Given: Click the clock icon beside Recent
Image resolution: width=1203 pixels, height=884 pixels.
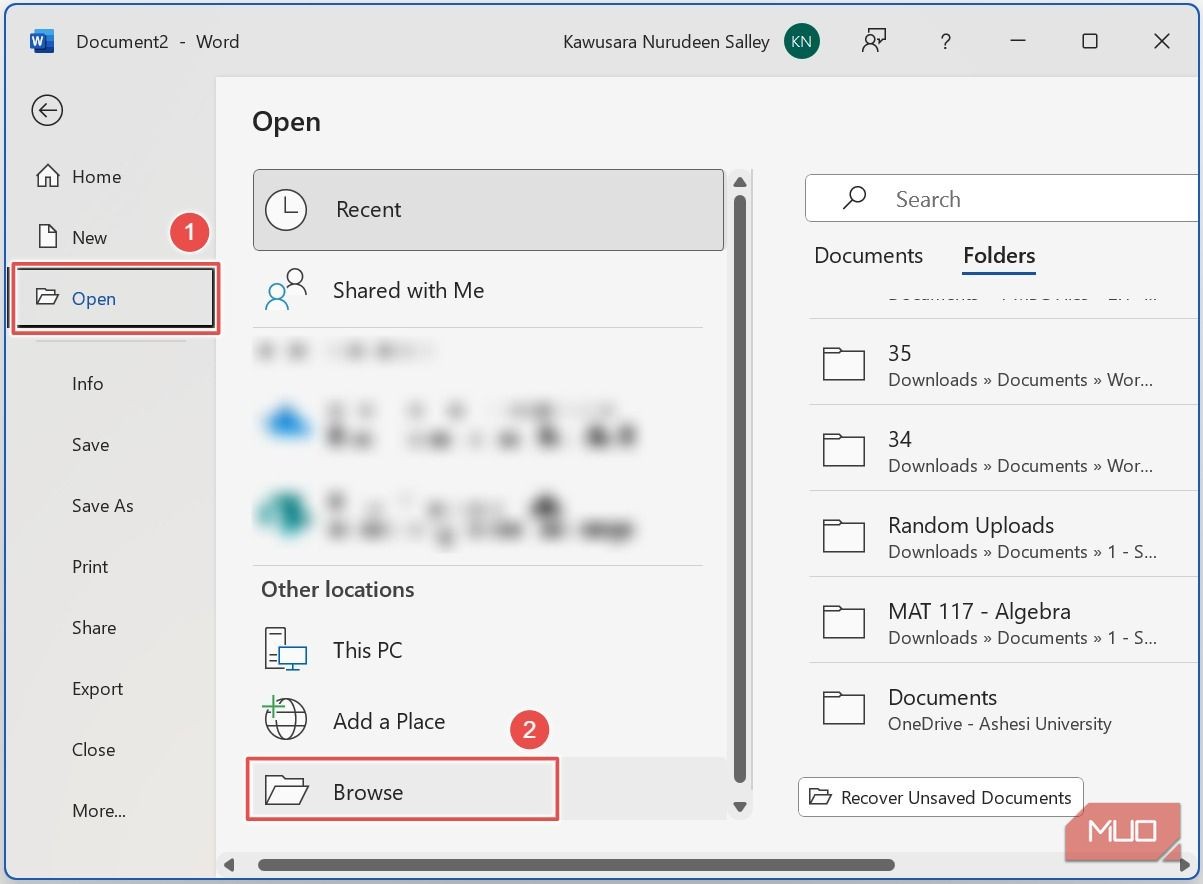Looking at the screenshot, I should [286, 209].
